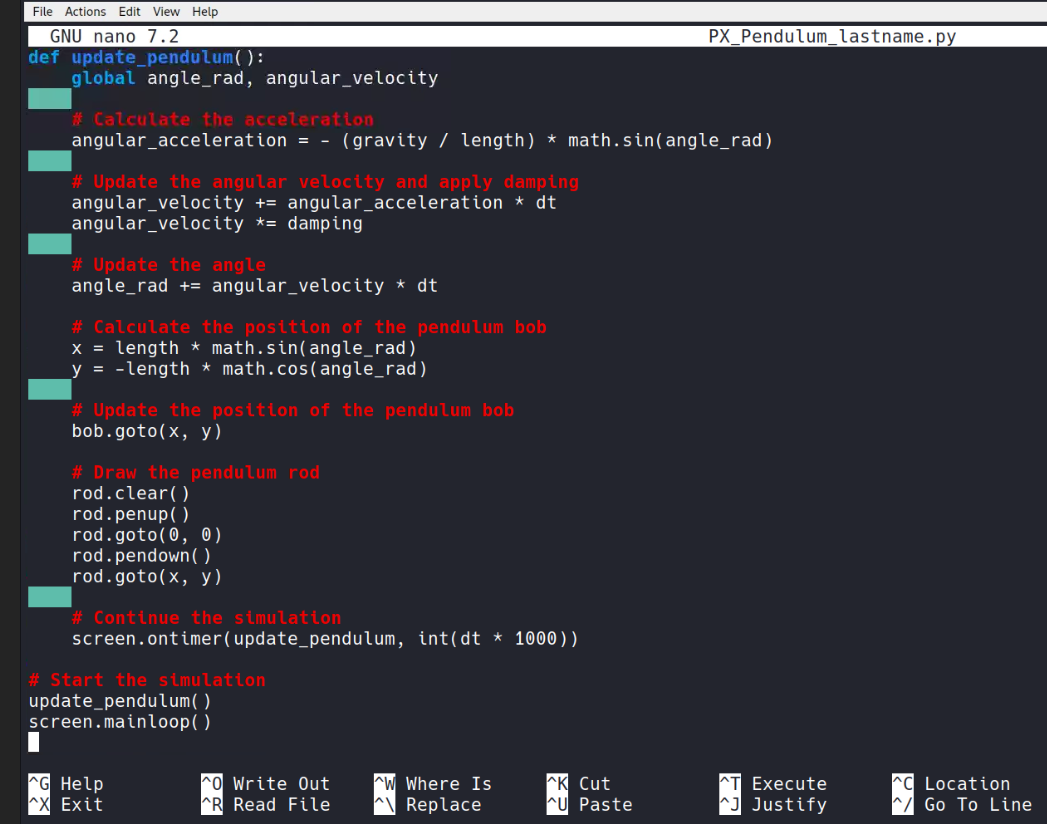Viewport: 1047px width, 824px height.
Task: Click the PX_Pendulum_lastname.py filename in title bar
Action: click(x=831, y=37)
